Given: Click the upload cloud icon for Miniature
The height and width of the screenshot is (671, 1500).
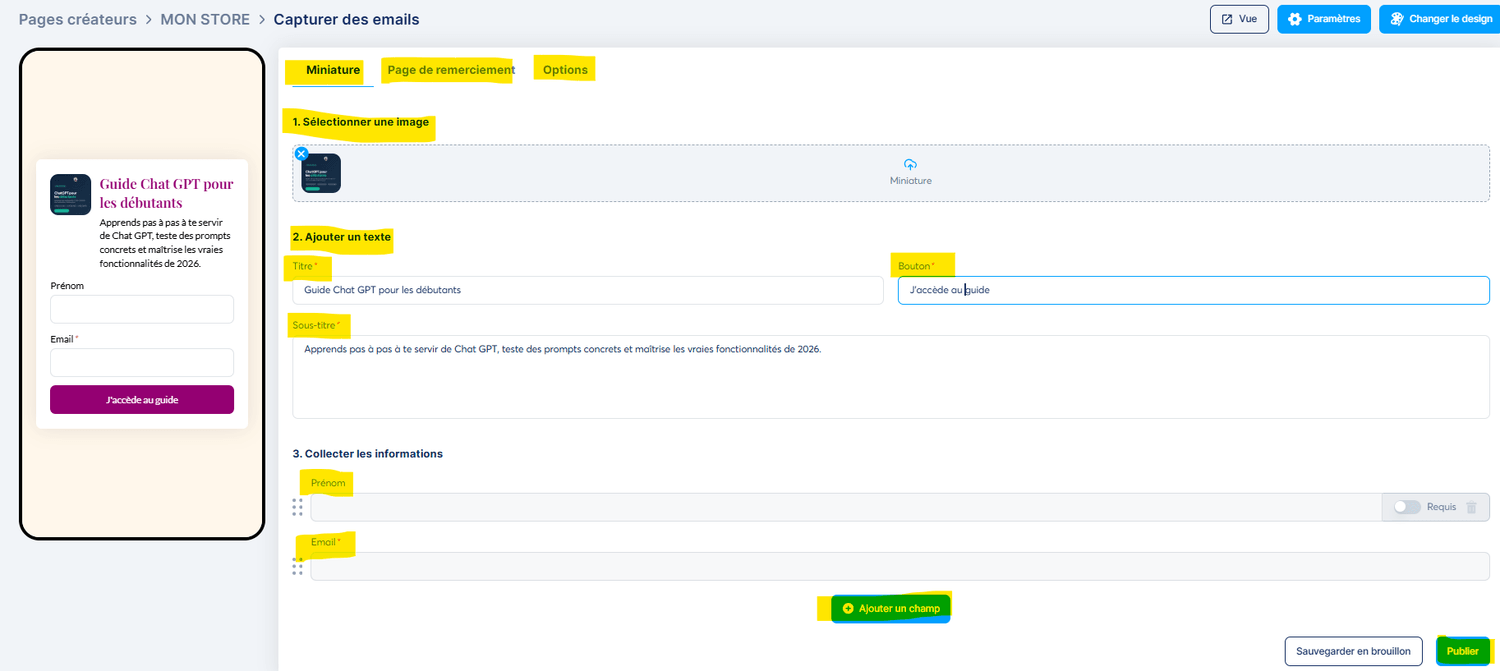Looking at the screenshot, I should [910, 164].
